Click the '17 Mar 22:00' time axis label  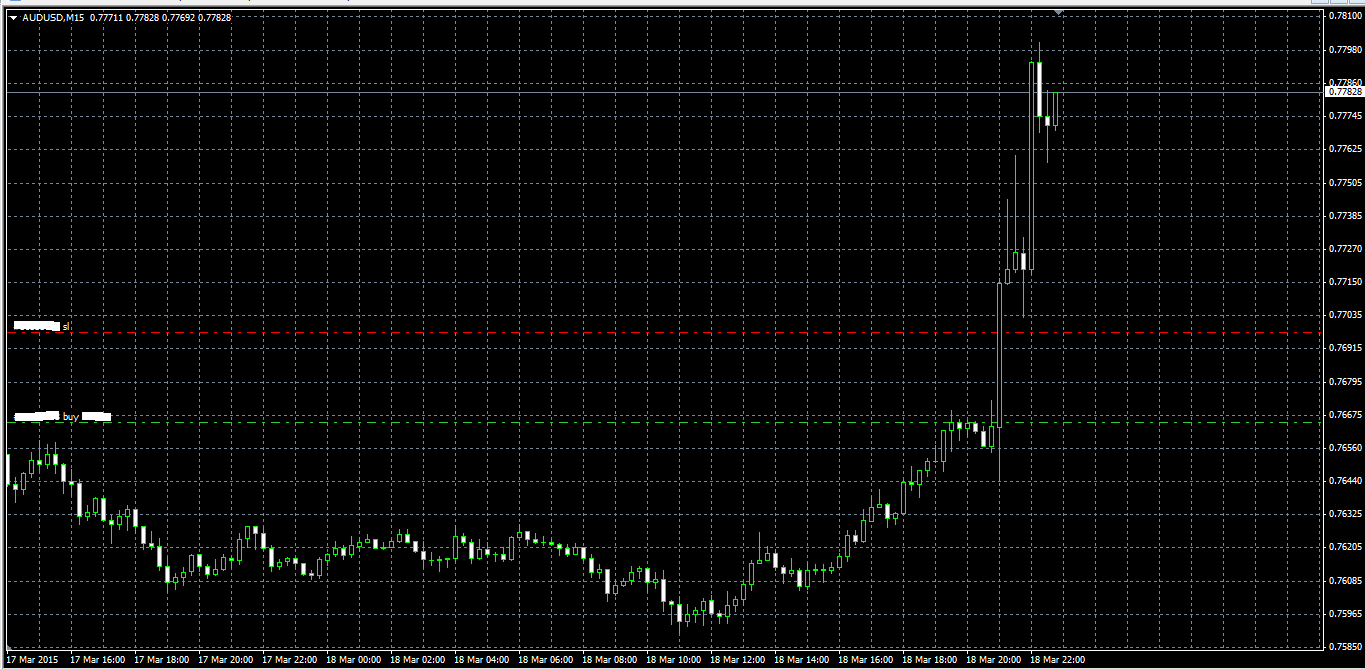coord(290,660)
